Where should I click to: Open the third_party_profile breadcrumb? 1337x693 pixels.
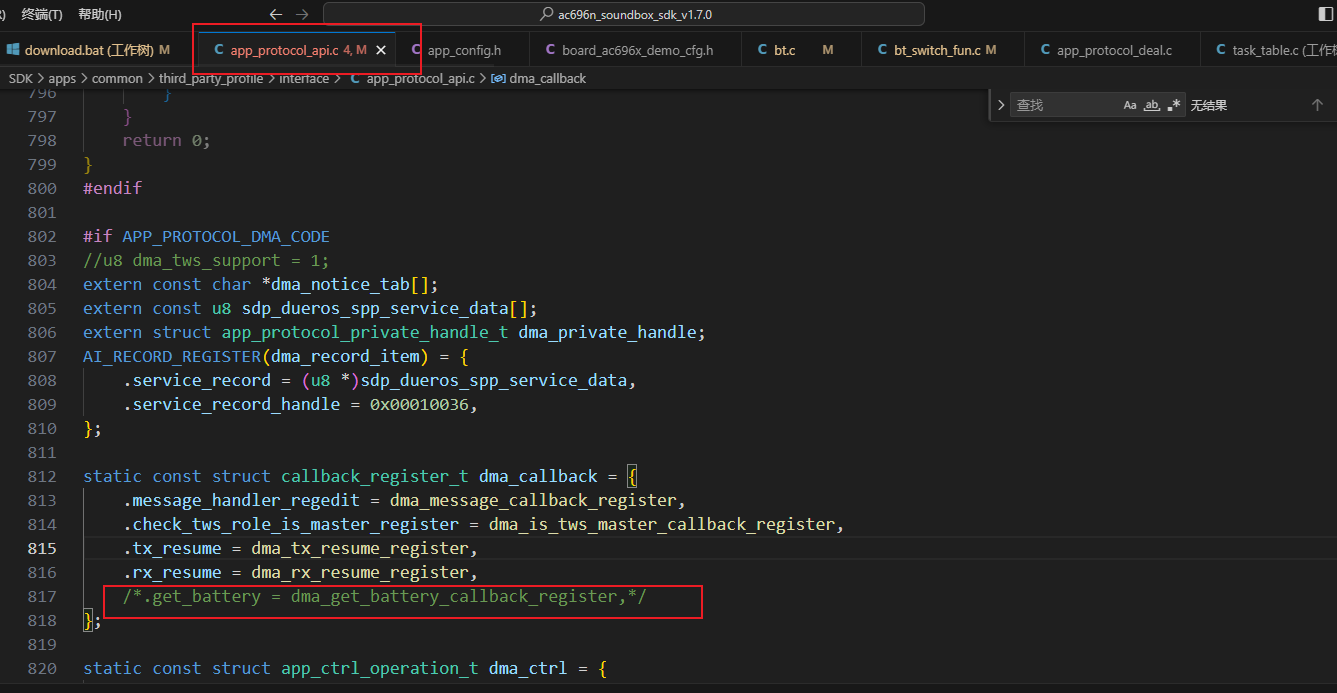tap(211, 78)
